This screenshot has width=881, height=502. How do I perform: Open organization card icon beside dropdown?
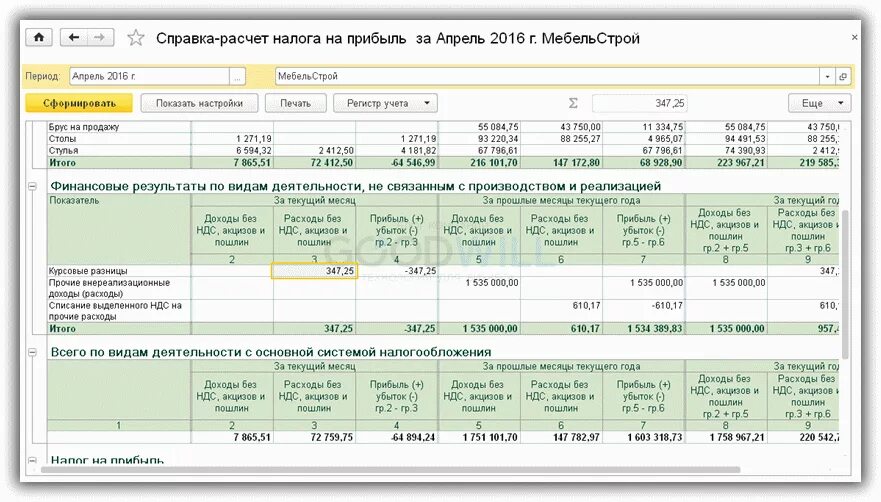click(843, 76)
